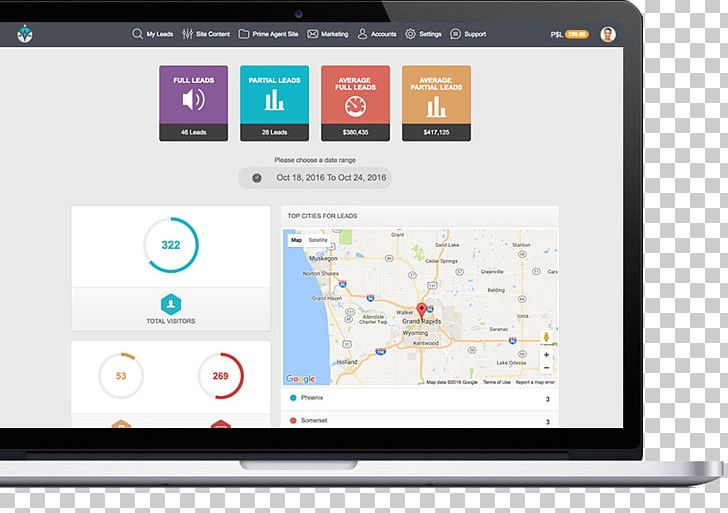728x513 pixels.
Task: Click the teal Phoenix dot marker
Action: click(x=293, y=398)
